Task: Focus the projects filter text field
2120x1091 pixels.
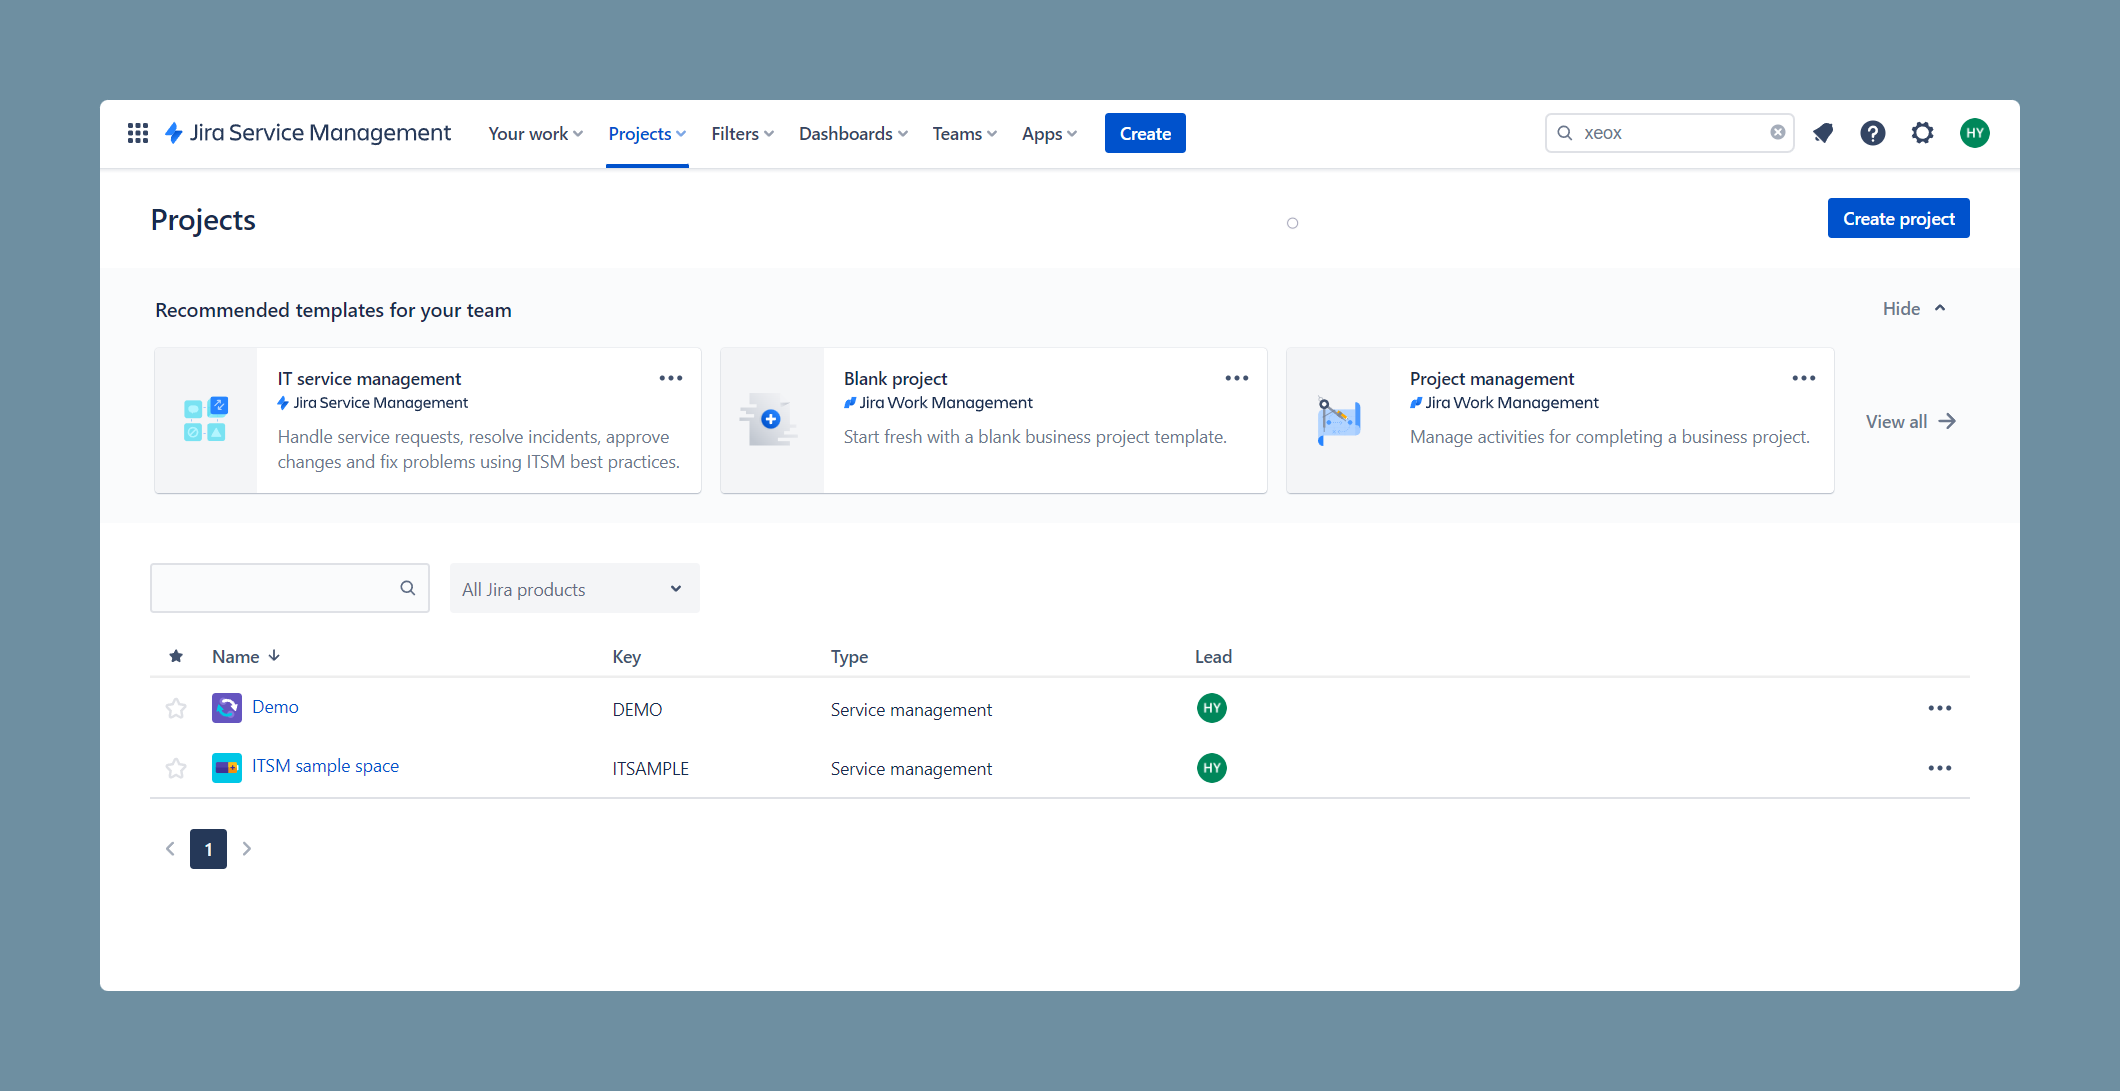Action: point(290,588)
